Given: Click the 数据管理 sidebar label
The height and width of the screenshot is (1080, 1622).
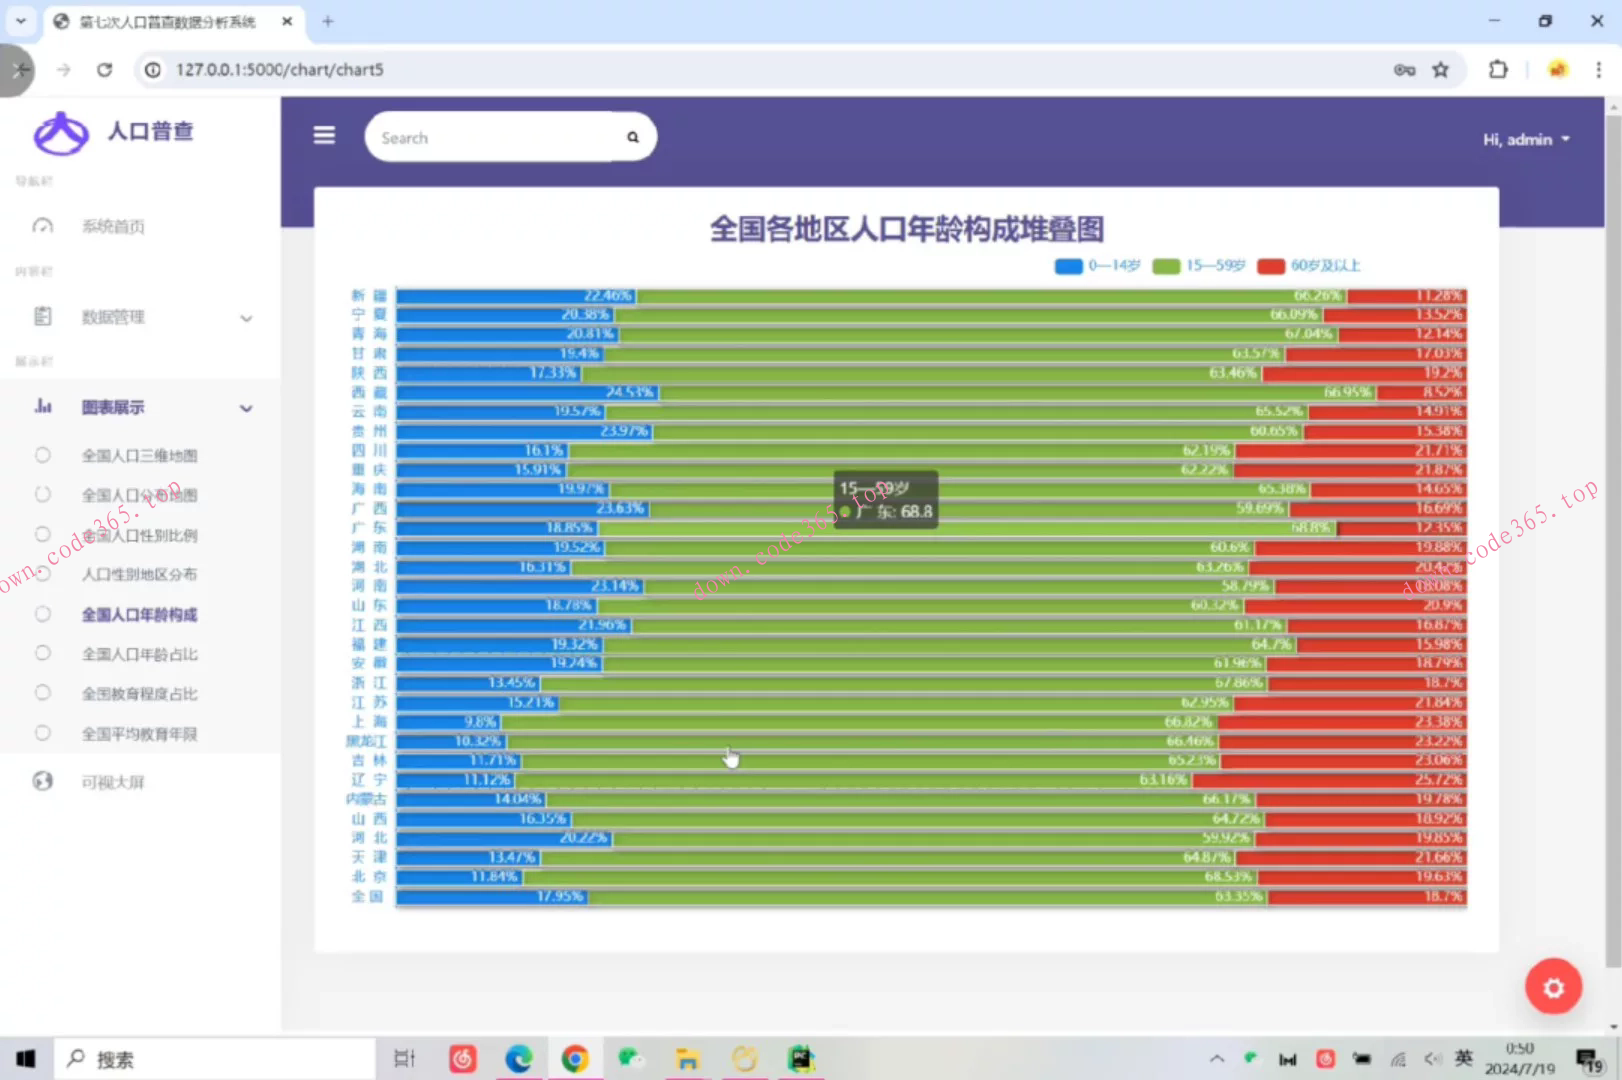Looking at the screenshot, I should [113, 317].
